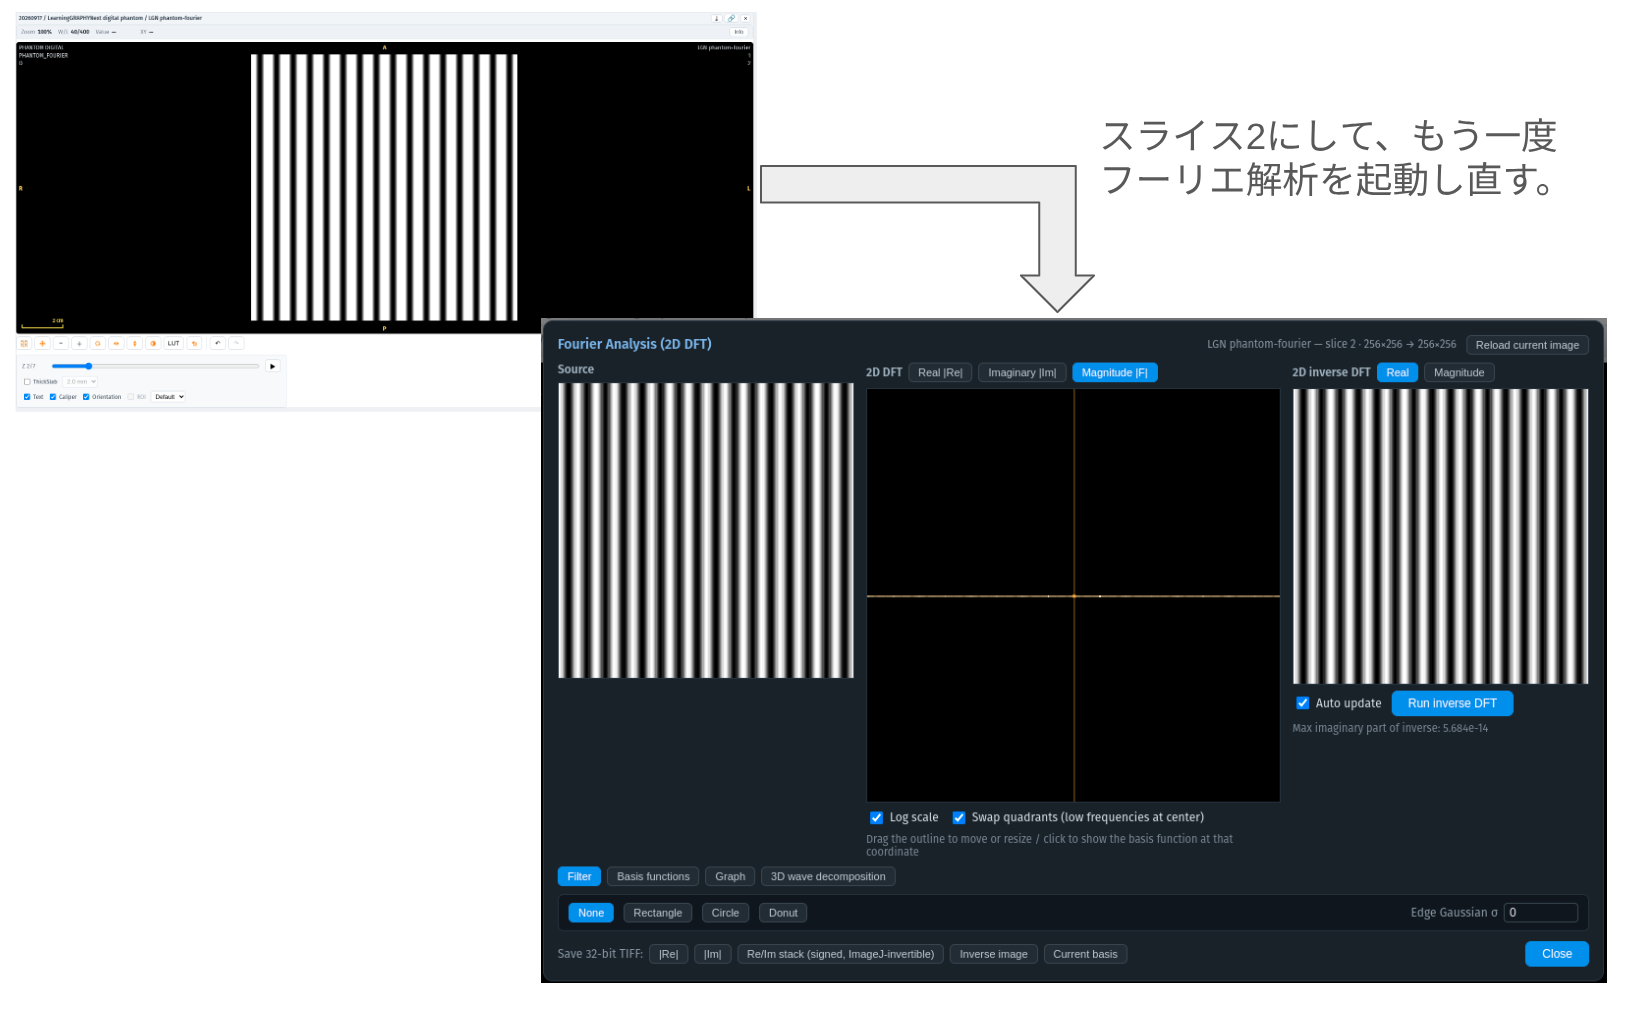Click the link icon in viewer header
The height and width of the screenshot is (1012, 1625).
[x=731, y=18]
